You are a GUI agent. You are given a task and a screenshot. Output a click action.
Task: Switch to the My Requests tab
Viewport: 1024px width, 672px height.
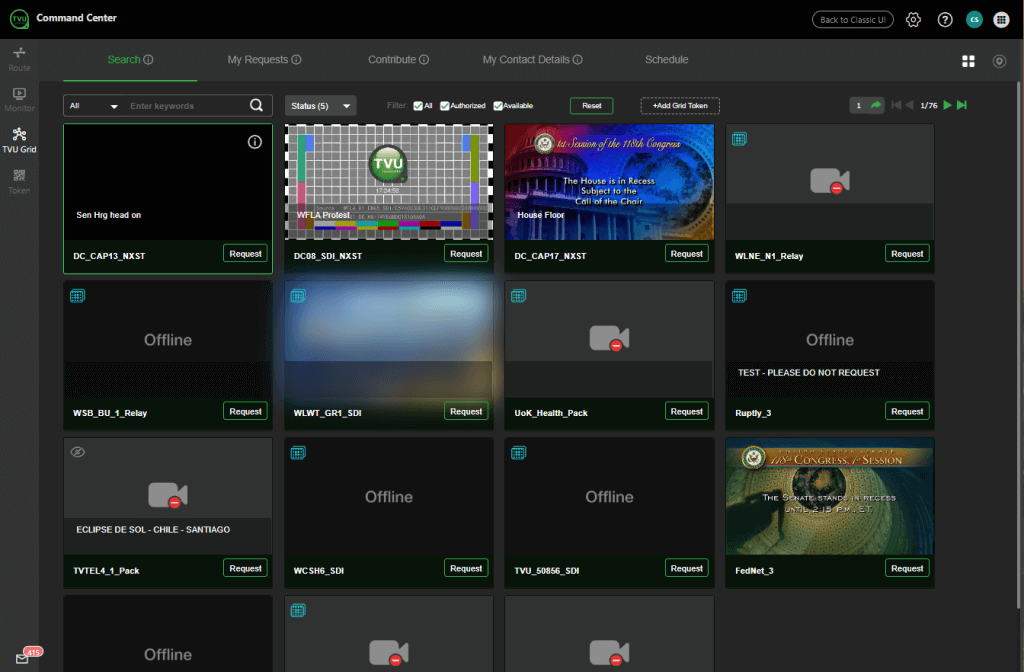click(x=257, y=59)
